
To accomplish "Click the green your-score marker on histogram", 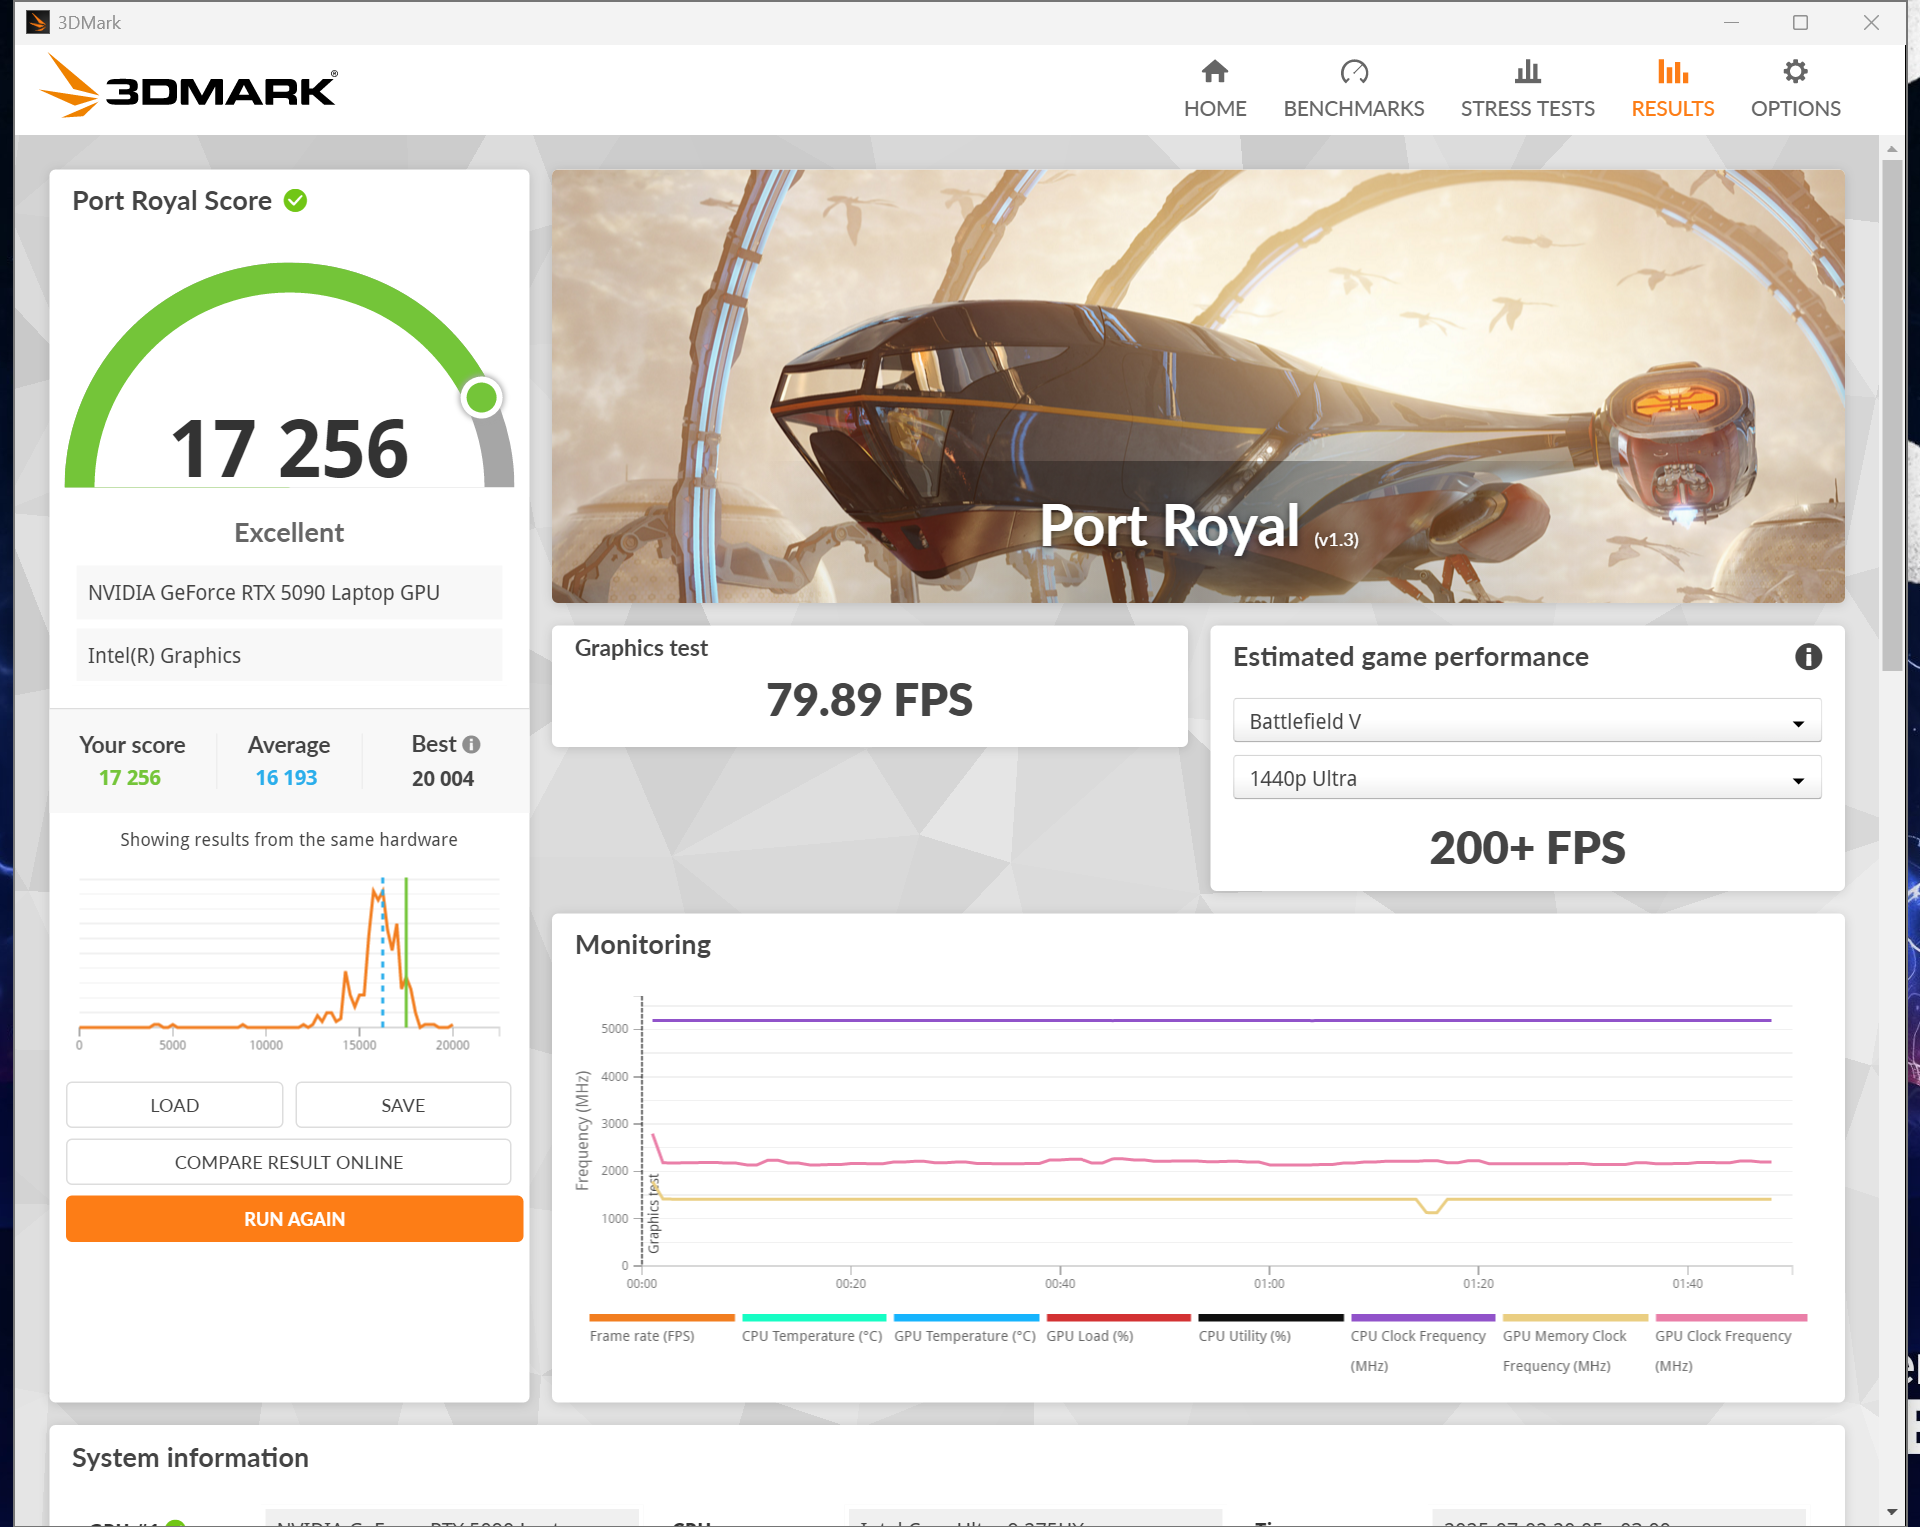I will coord(406,952).
